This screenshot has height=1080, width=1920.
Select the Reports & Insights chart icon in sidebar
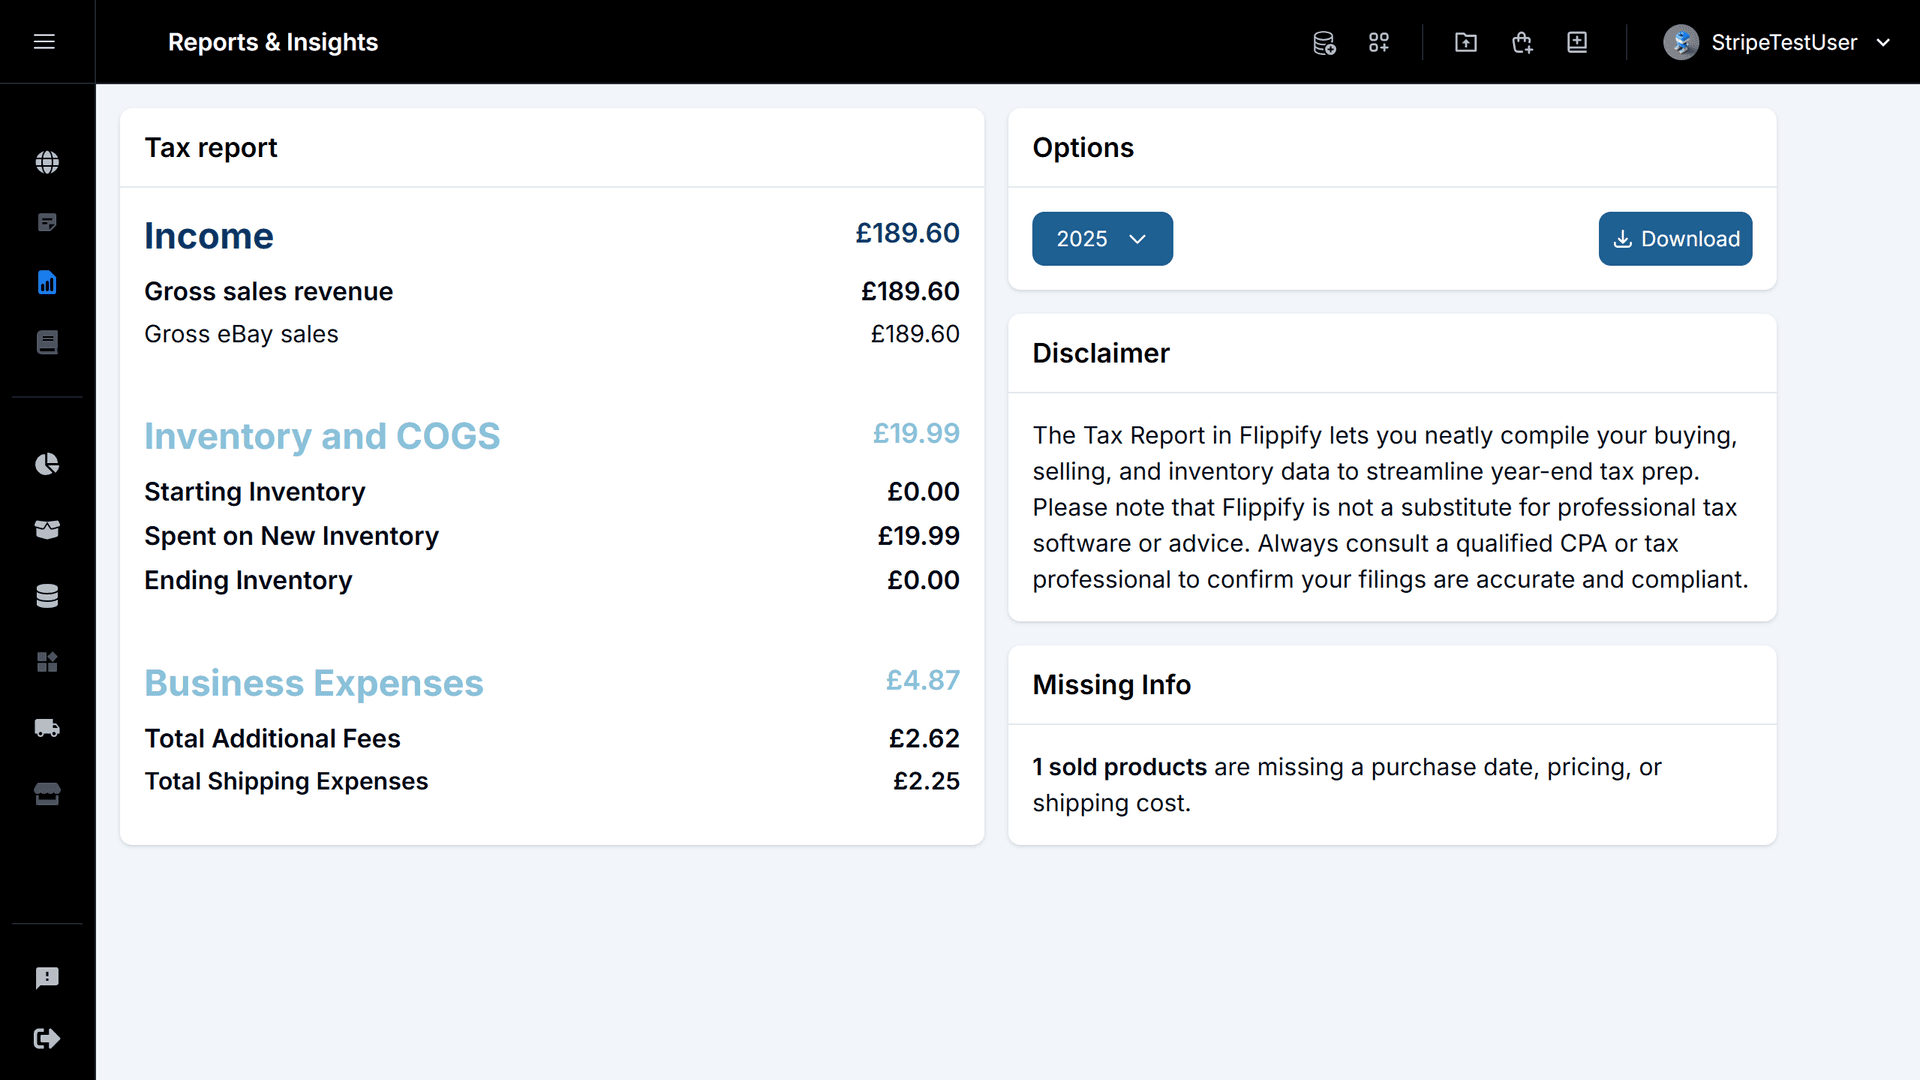pyautogui.click(x=47, y=282)
